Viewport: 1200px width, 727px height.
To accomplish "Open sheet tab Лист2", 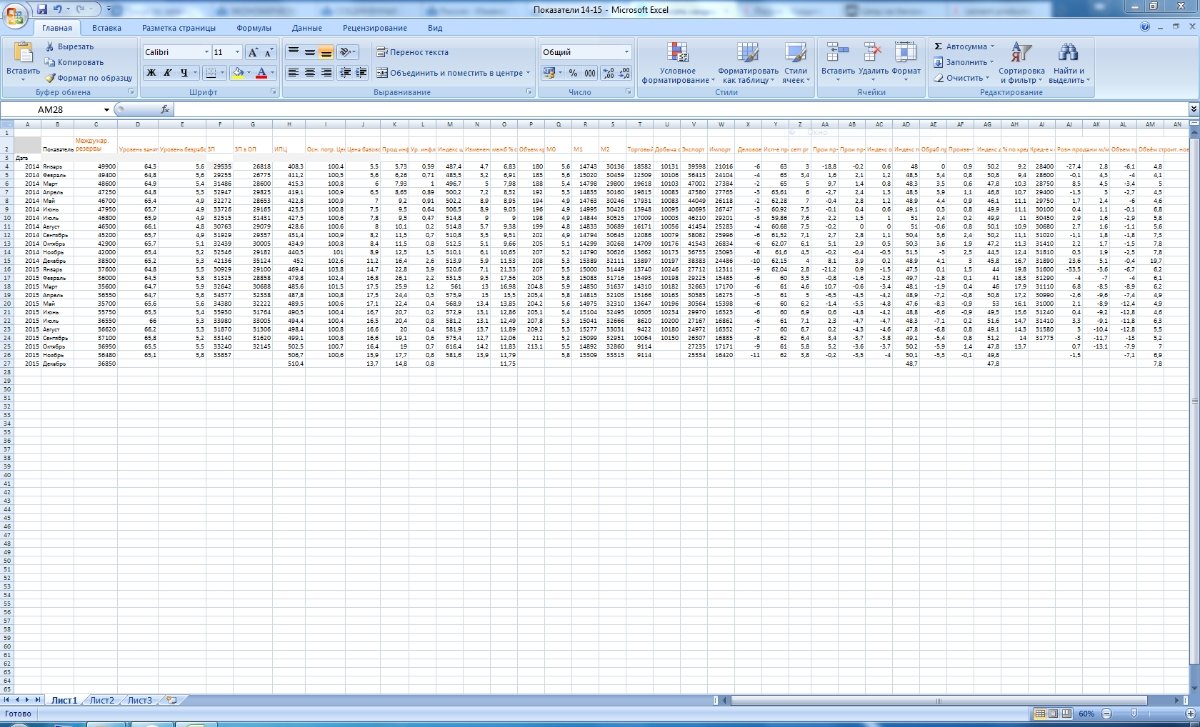I will 101,700.
